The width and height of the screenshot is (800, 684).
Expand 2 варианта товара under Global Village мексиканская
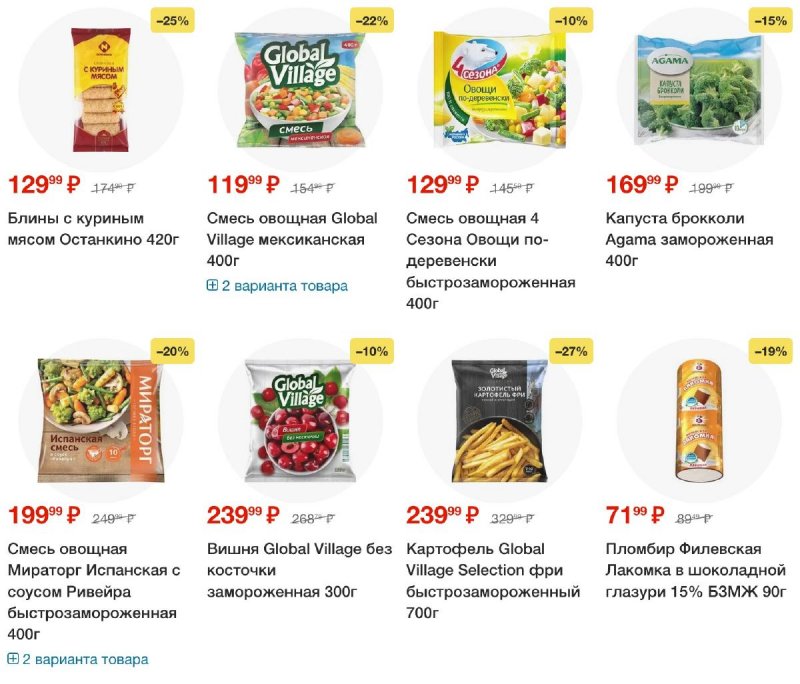coord(277,286)
